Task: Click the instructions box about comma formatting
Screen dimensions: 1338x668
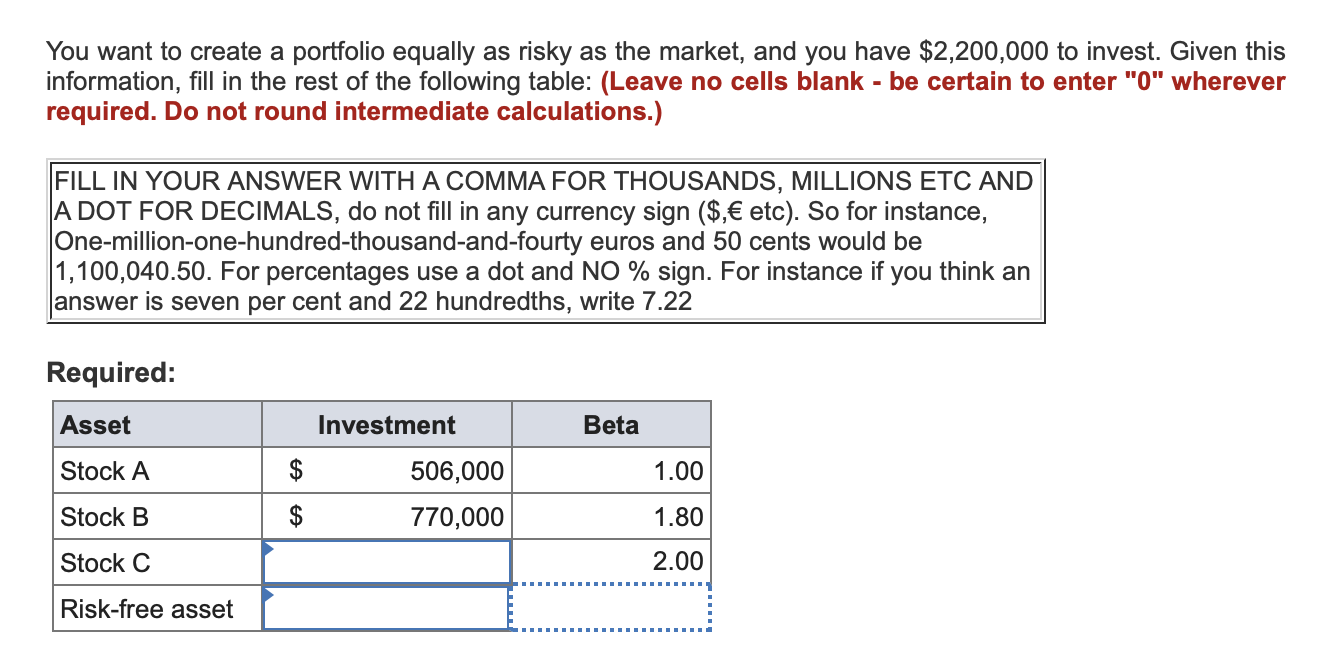Action: tap(547, 242)
